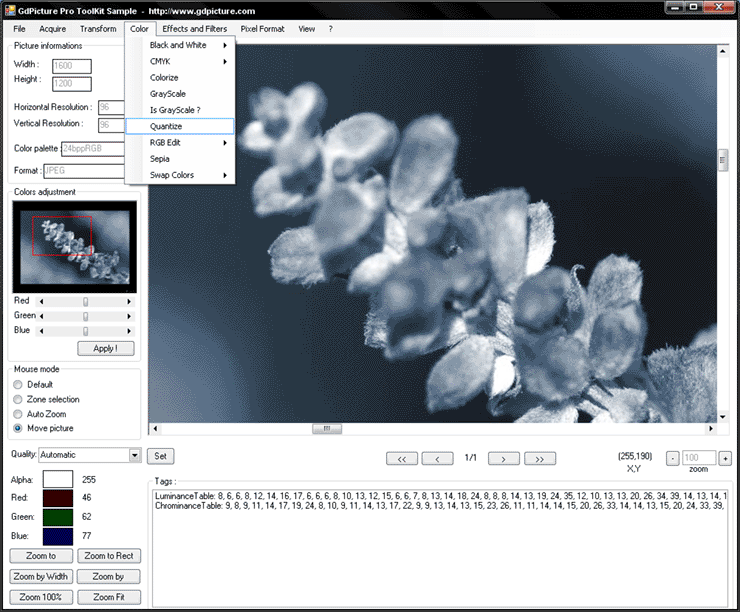740x612 pixels.
Task: Open the Effects and Filters menu
Action: (x=194, y=29)
